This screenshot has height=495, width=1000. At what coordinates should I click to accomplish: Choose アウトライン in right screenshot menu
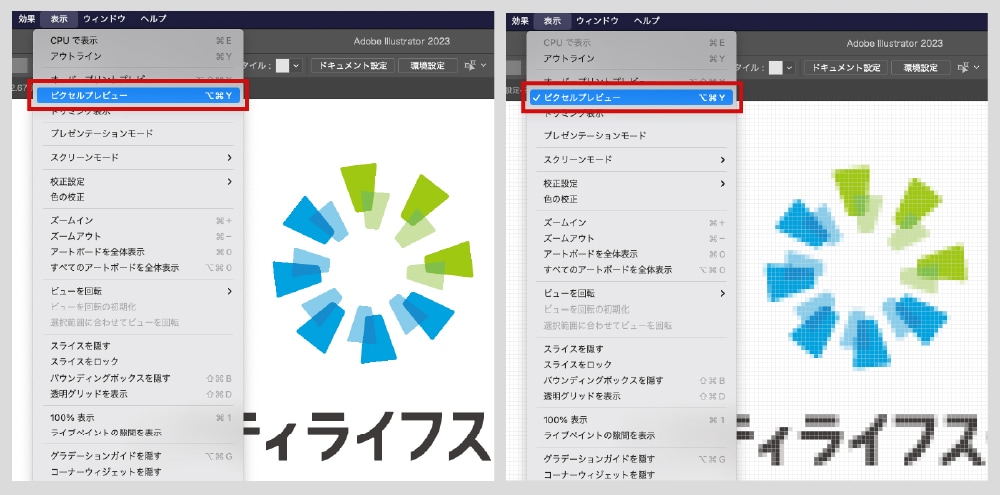pos(631,58)
